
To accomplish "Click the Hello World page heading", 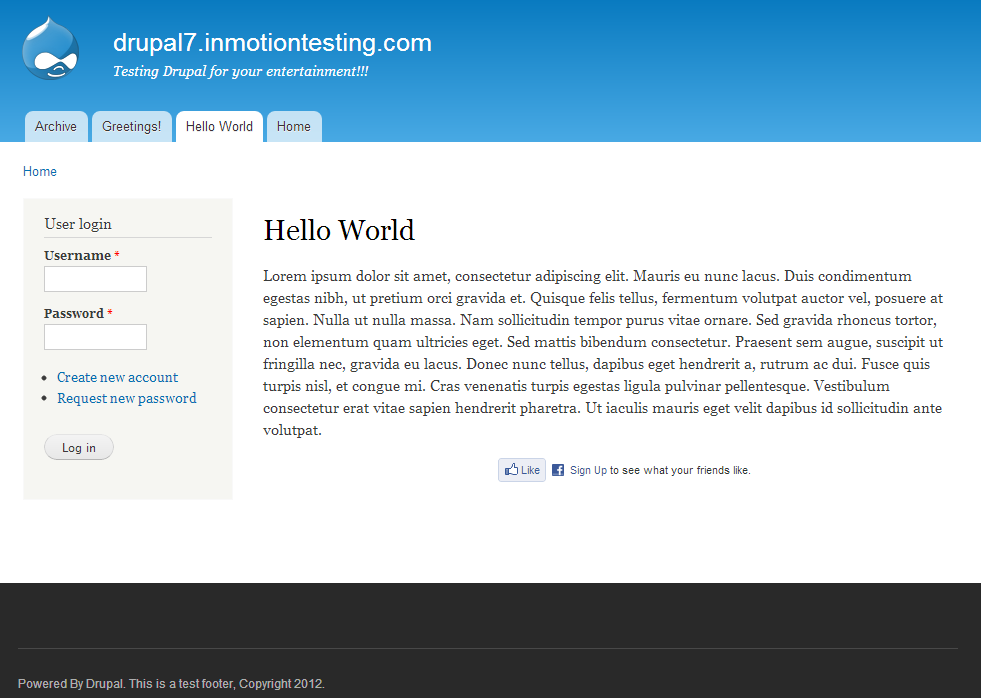I will (x=339, y=231).
